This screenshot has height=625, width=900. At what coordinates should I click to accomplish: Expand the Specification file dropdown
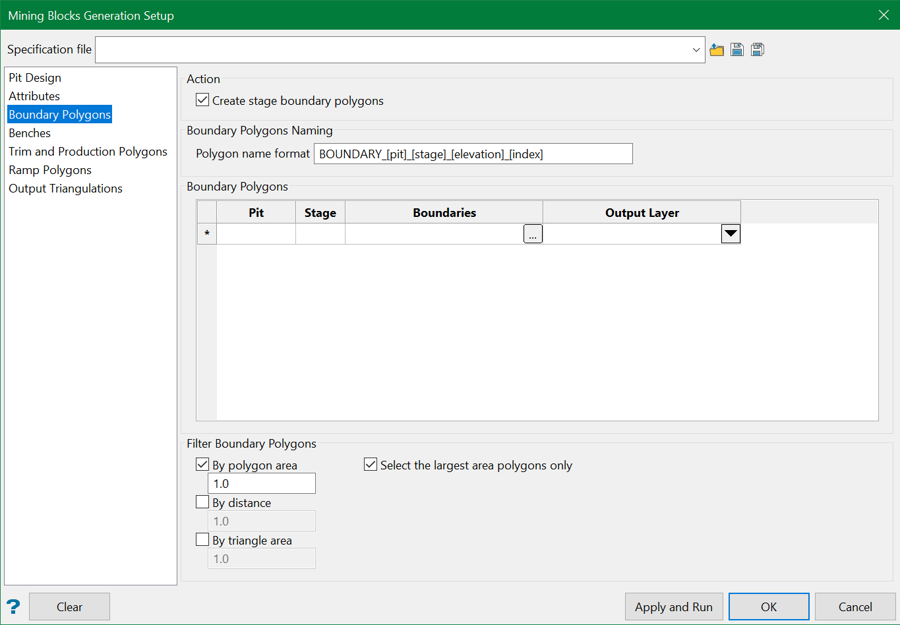[696, 50]
